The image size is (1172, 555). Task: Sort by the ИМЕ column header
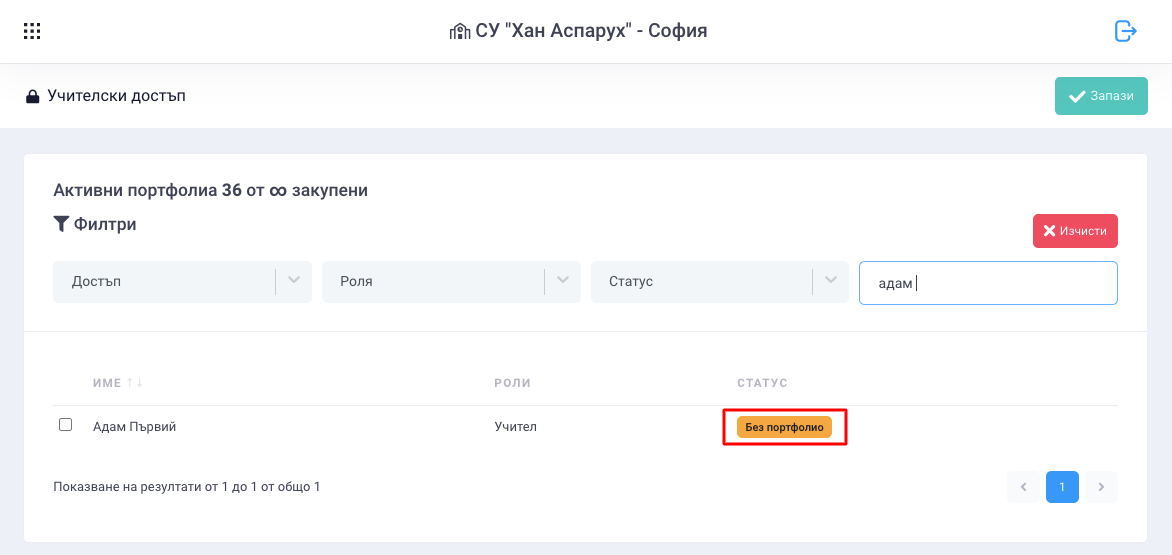click(x=107, y=382)
